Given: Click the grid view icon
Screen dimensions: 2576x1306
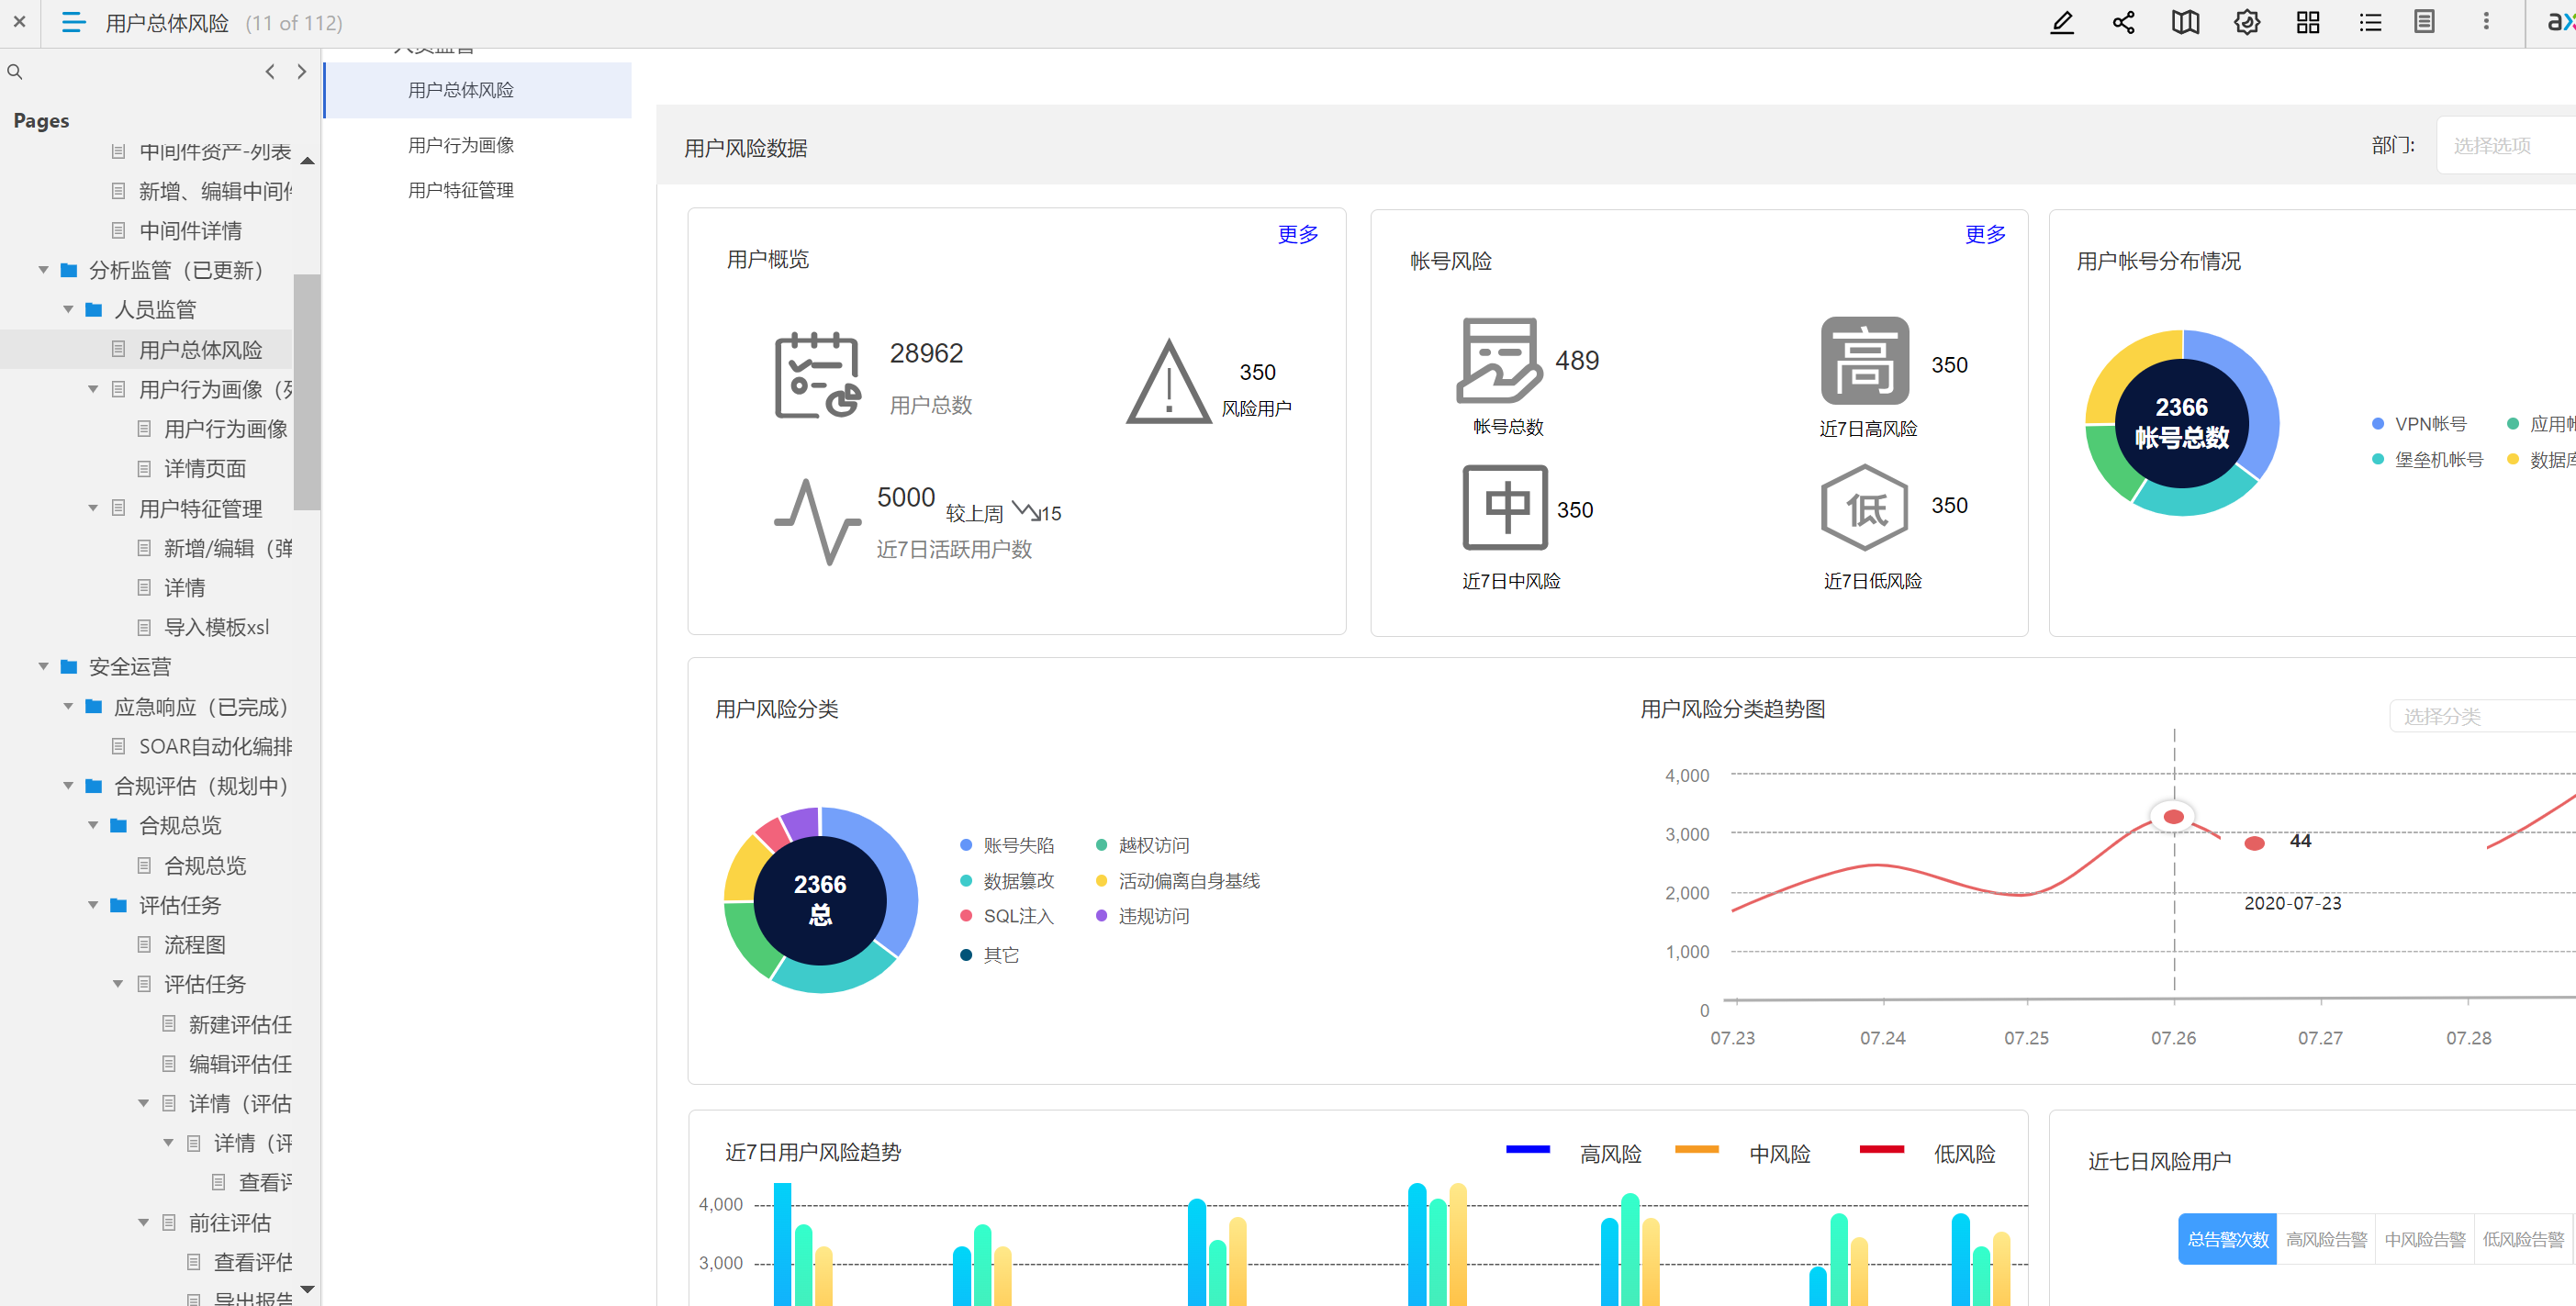Looking at the screenshot, I should [2308, 22].
